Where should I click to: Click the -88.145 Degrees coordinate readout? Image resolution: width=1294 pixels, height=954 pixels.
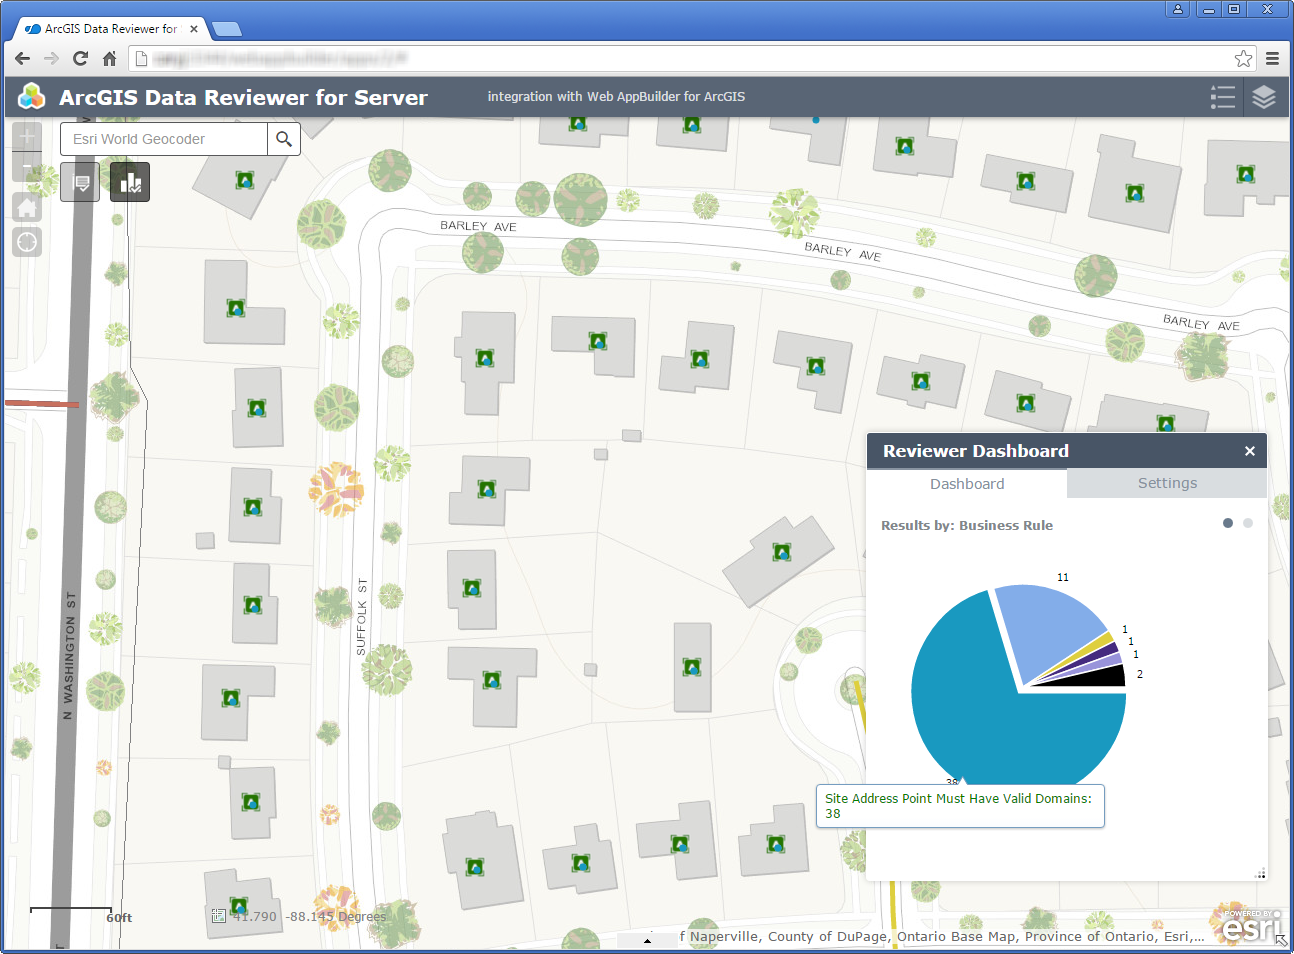pos(336,916)
